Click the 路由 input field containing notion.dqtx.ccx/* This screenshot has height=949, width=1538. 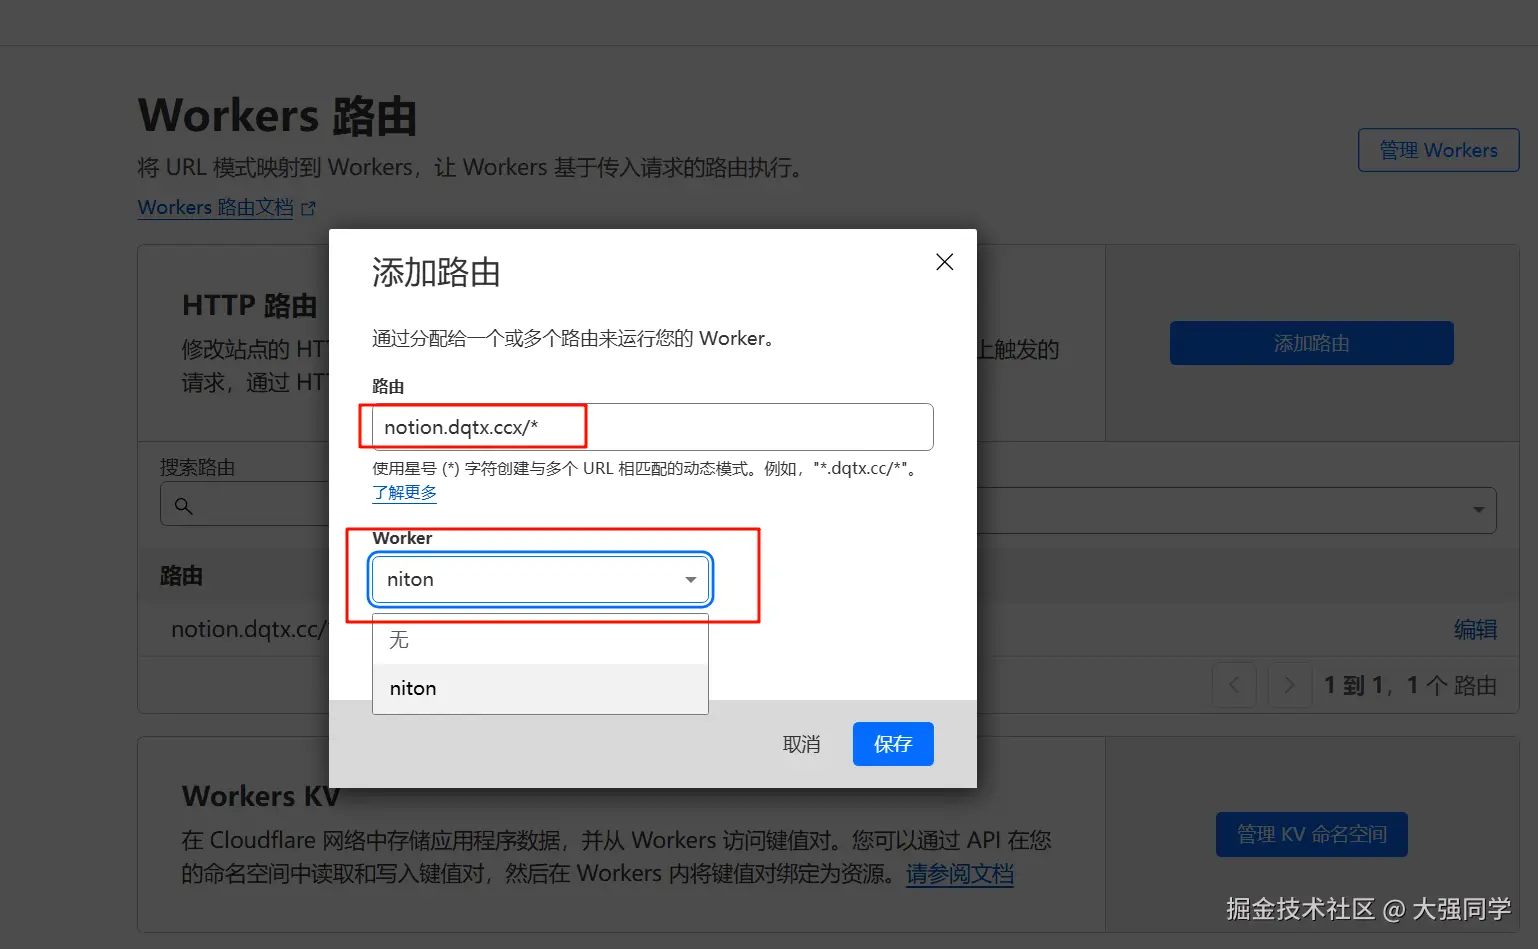click(x=652, y=427)
